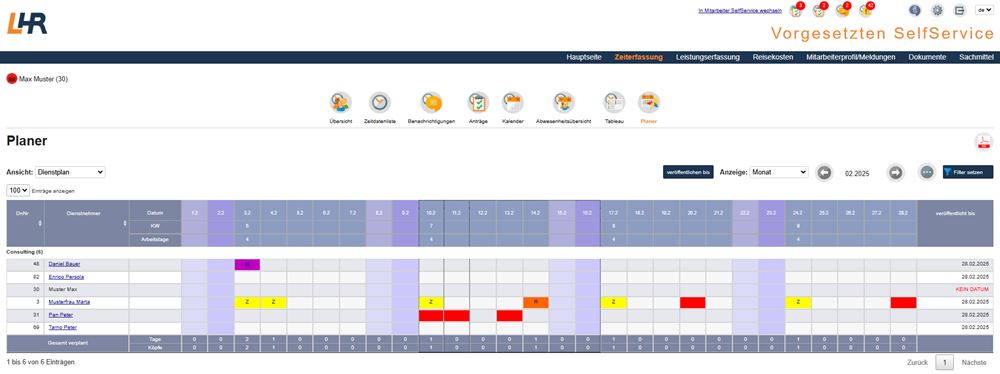Click the help speech-bubble icon
Image resolution: width=1000 pixels, height=374 pixels.
coord(914,10)
